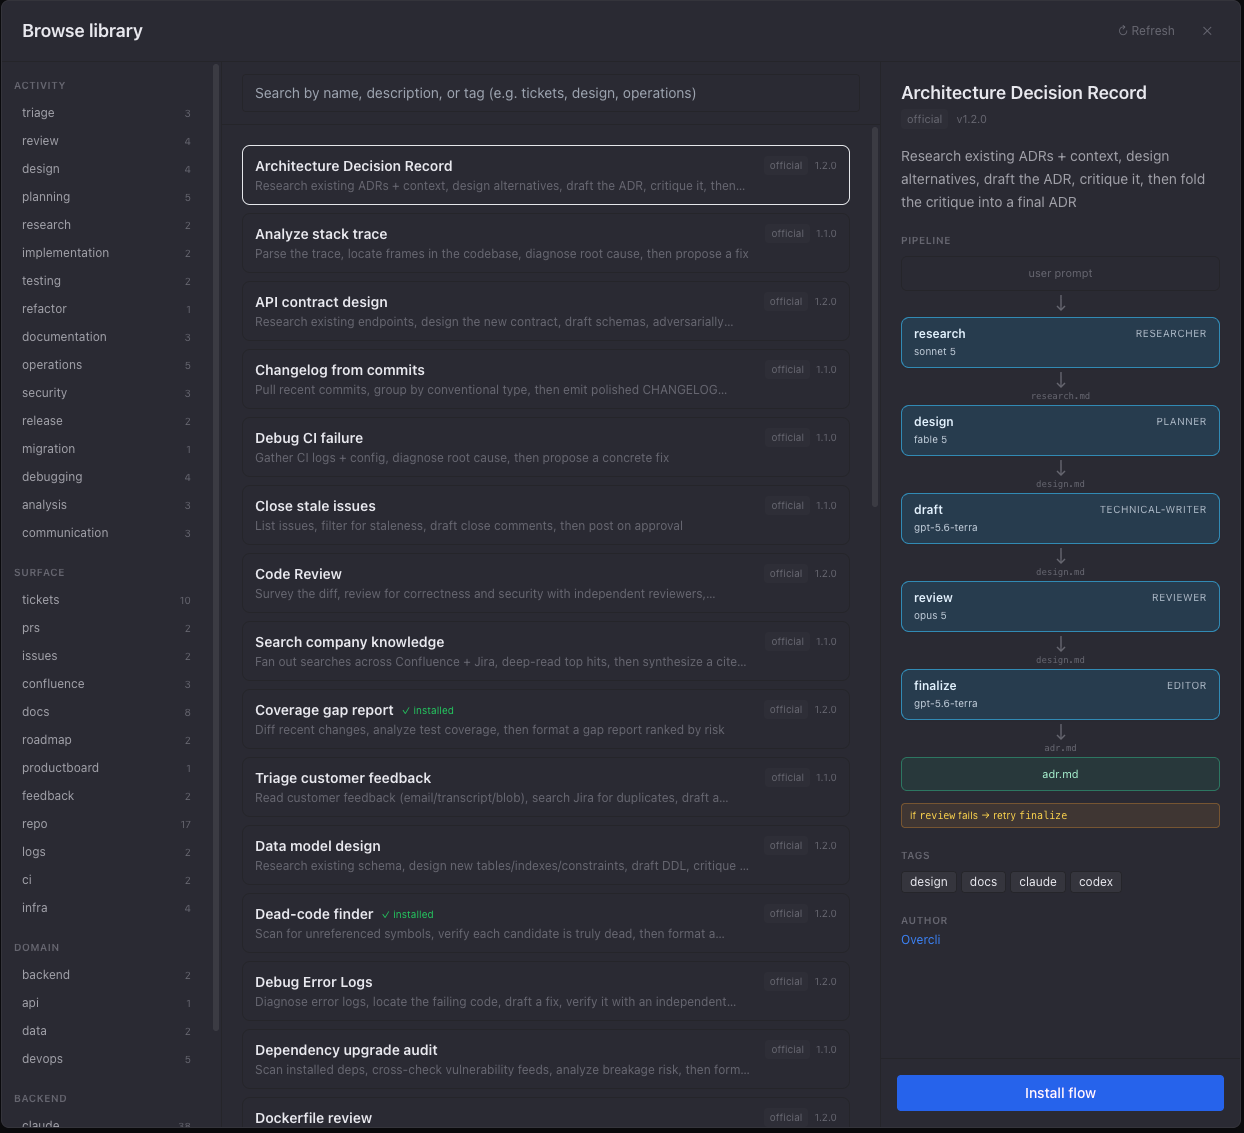Click the research pipeline step
1244x1133 pixels.
pyautogui.click(x=1060, y=342)
